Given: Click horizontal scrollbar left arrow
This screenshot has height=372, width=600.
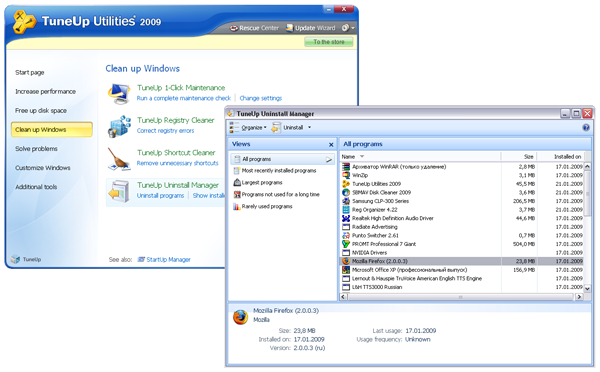Looking at the screenshot, I should pyautogui.click(x=344, y=297).
